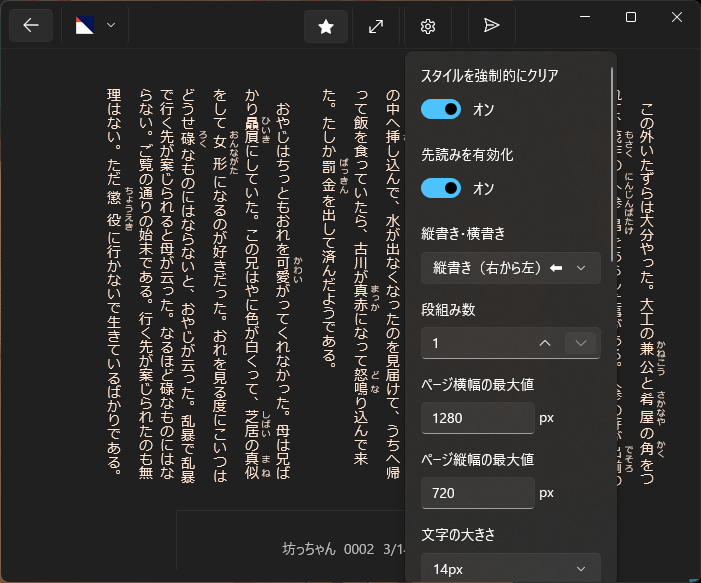Viewport: 701px width, 583px height.
Task: Turn off スタイルを強制的にクリア switch
Action: (x=441, y=109)
